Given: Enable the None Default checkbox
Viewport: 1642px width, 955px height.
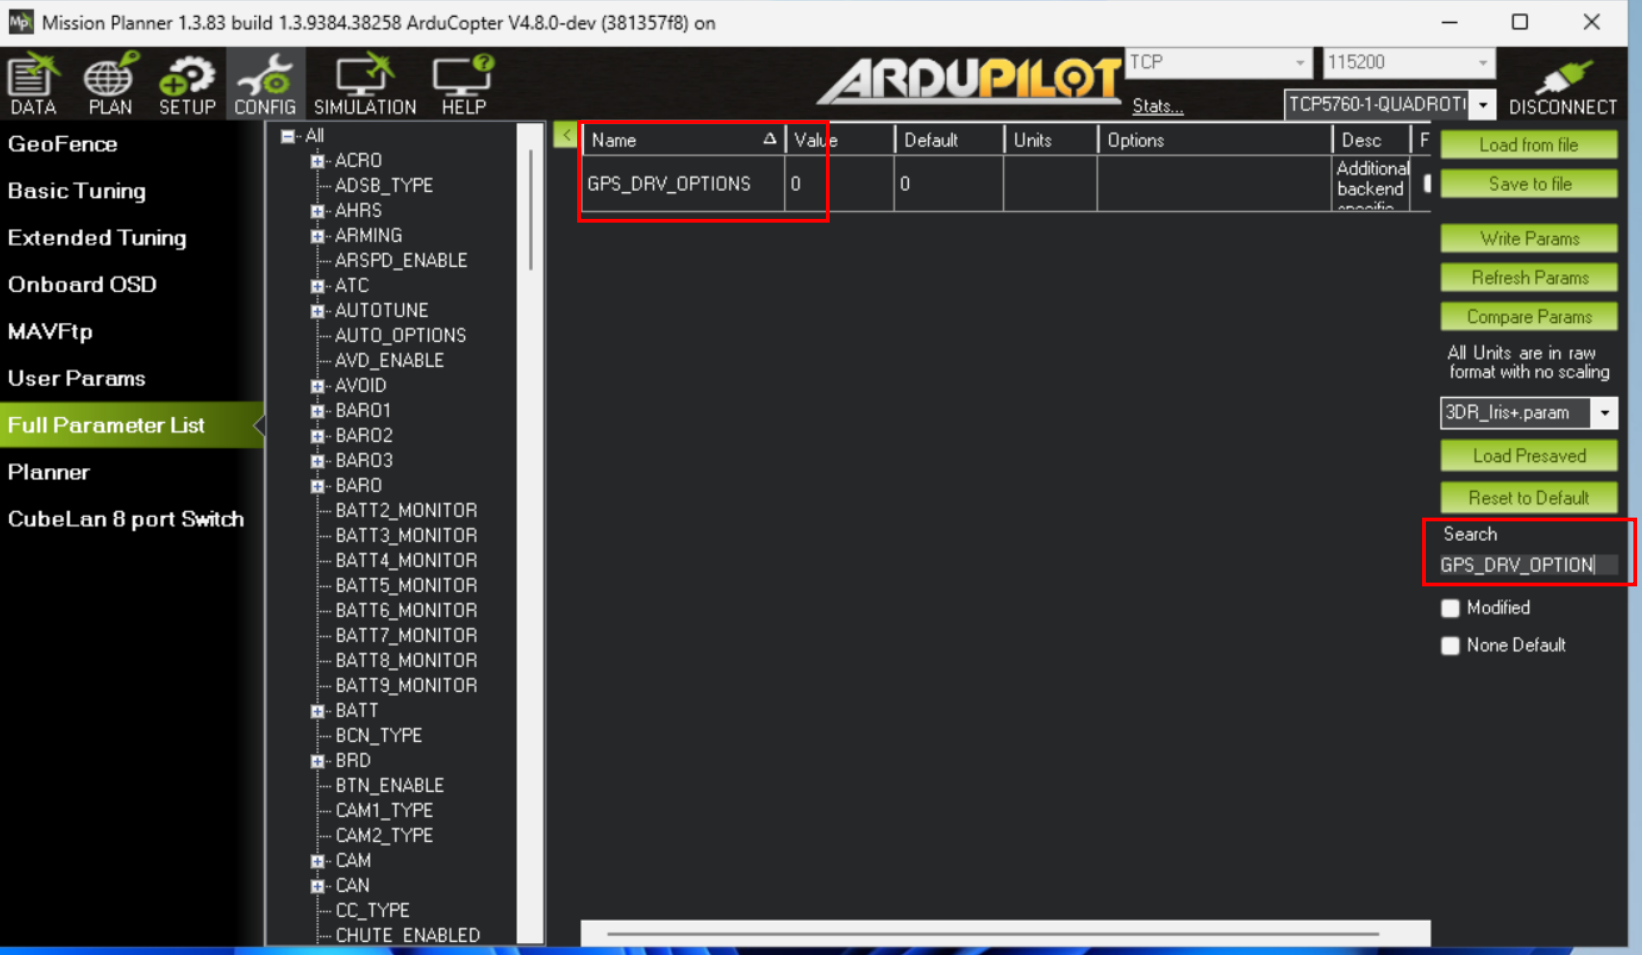Looking at the screenshot, I should tap(1450, 646).
